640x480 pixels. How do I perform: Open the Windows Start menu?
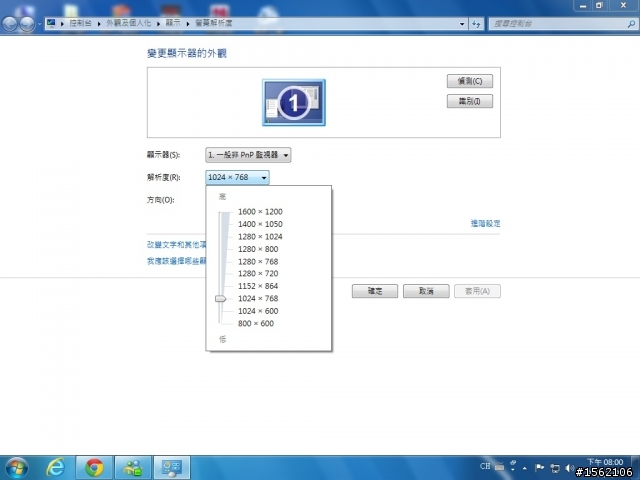16,468
